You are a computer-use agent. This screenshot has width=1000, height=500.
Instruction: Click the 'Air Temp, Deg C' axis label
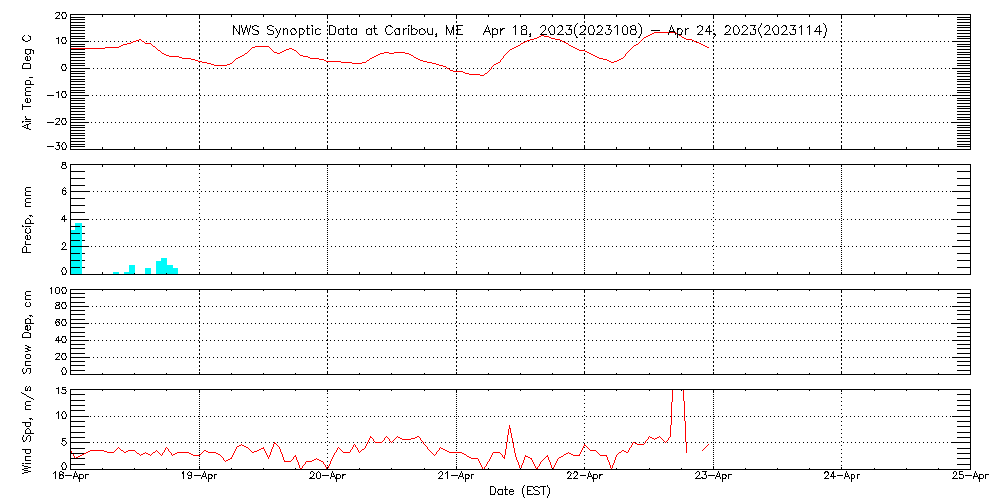(x=27, y=80)
